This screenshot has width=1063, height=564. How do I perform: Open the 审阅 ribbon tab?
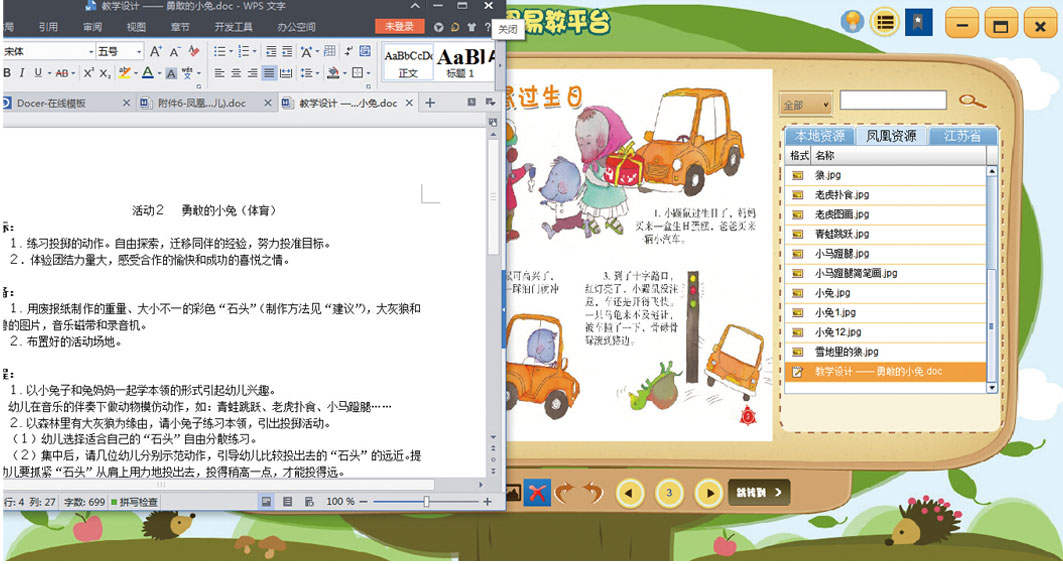(x=92, y=27)
